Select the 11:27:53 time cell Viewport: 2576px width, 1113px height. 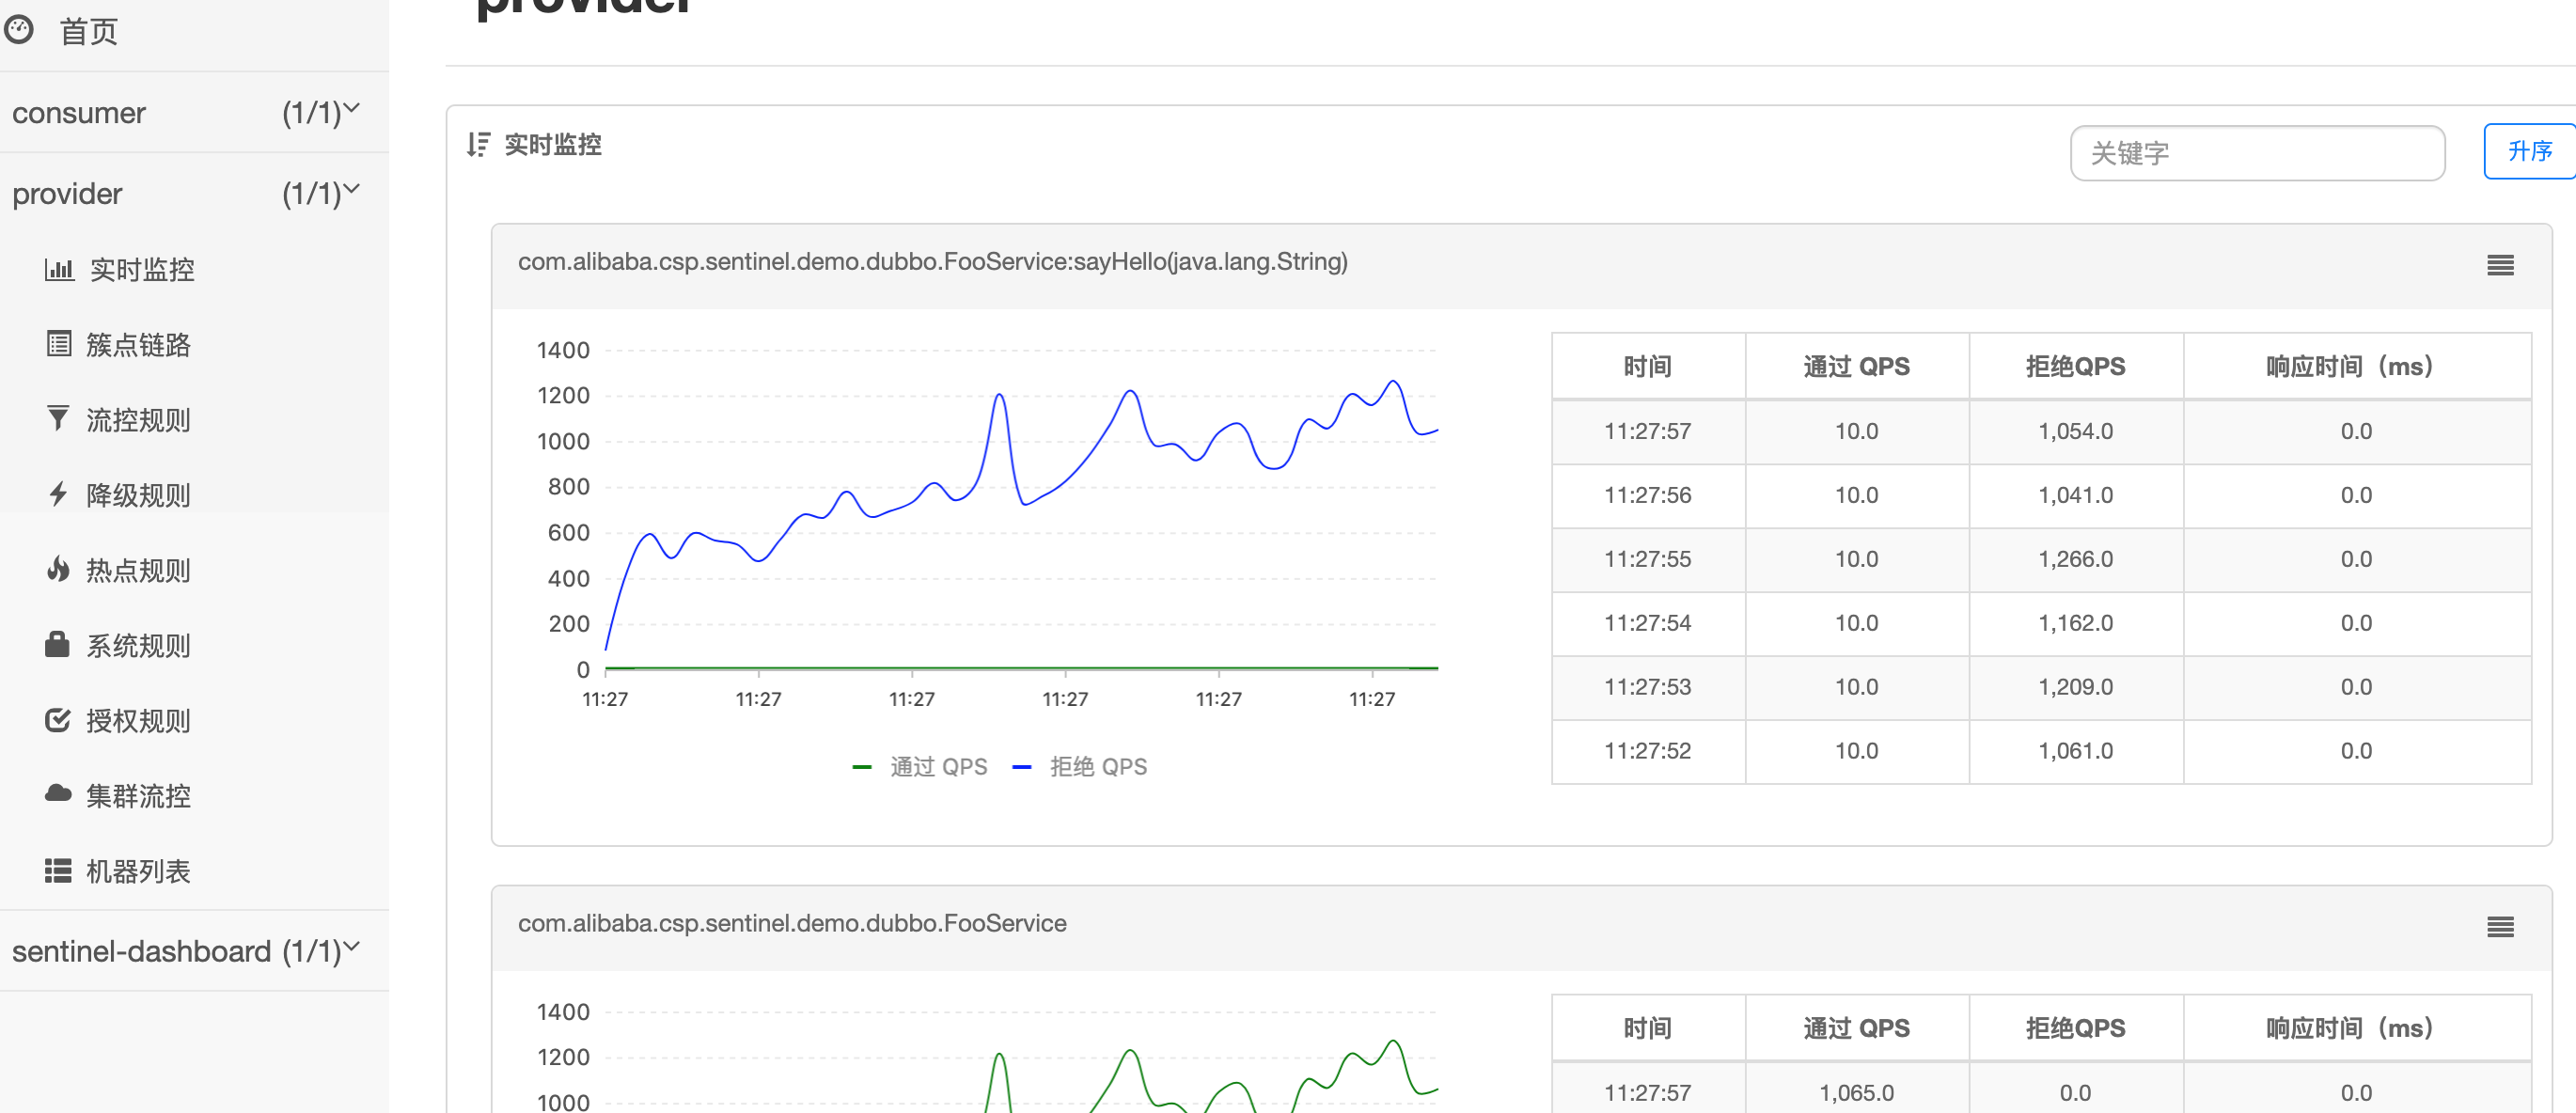click(x=1647, y=687)
